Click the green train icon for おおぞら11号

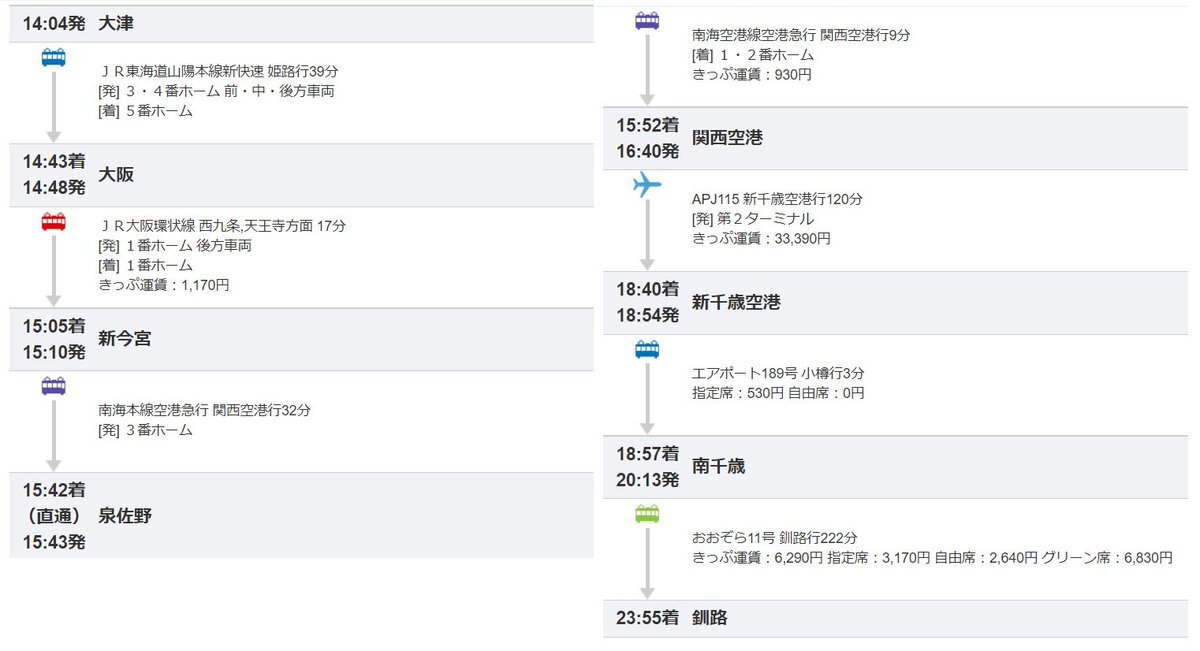pyautogui.click(x=647, y=514)
